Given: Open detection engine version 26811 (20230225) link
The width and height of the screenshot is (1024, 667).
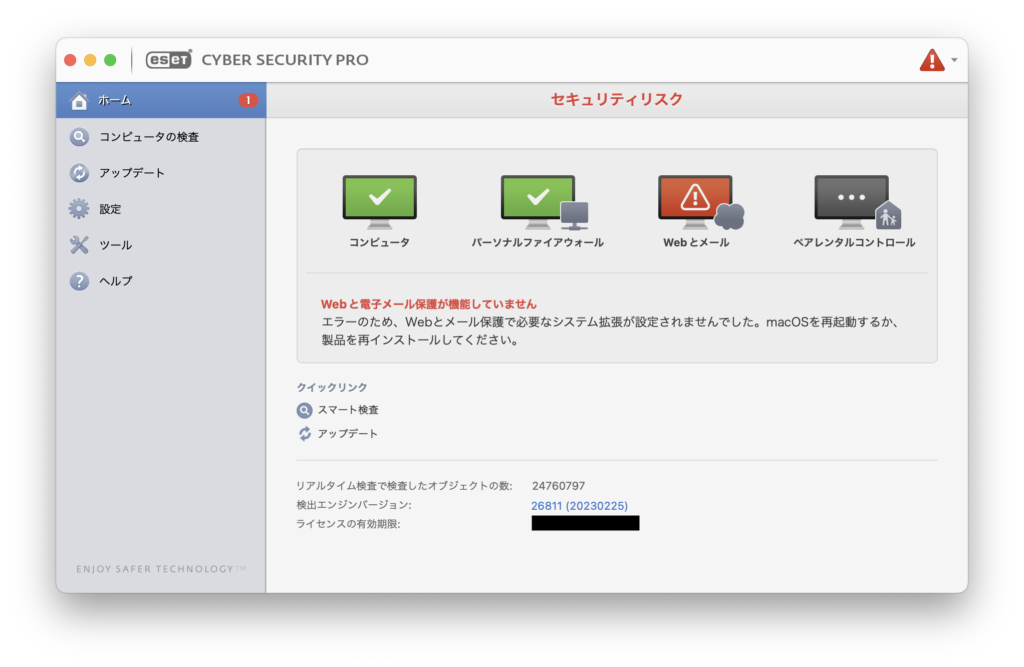Looking at the screenshot, I should (x=579, y=506).
